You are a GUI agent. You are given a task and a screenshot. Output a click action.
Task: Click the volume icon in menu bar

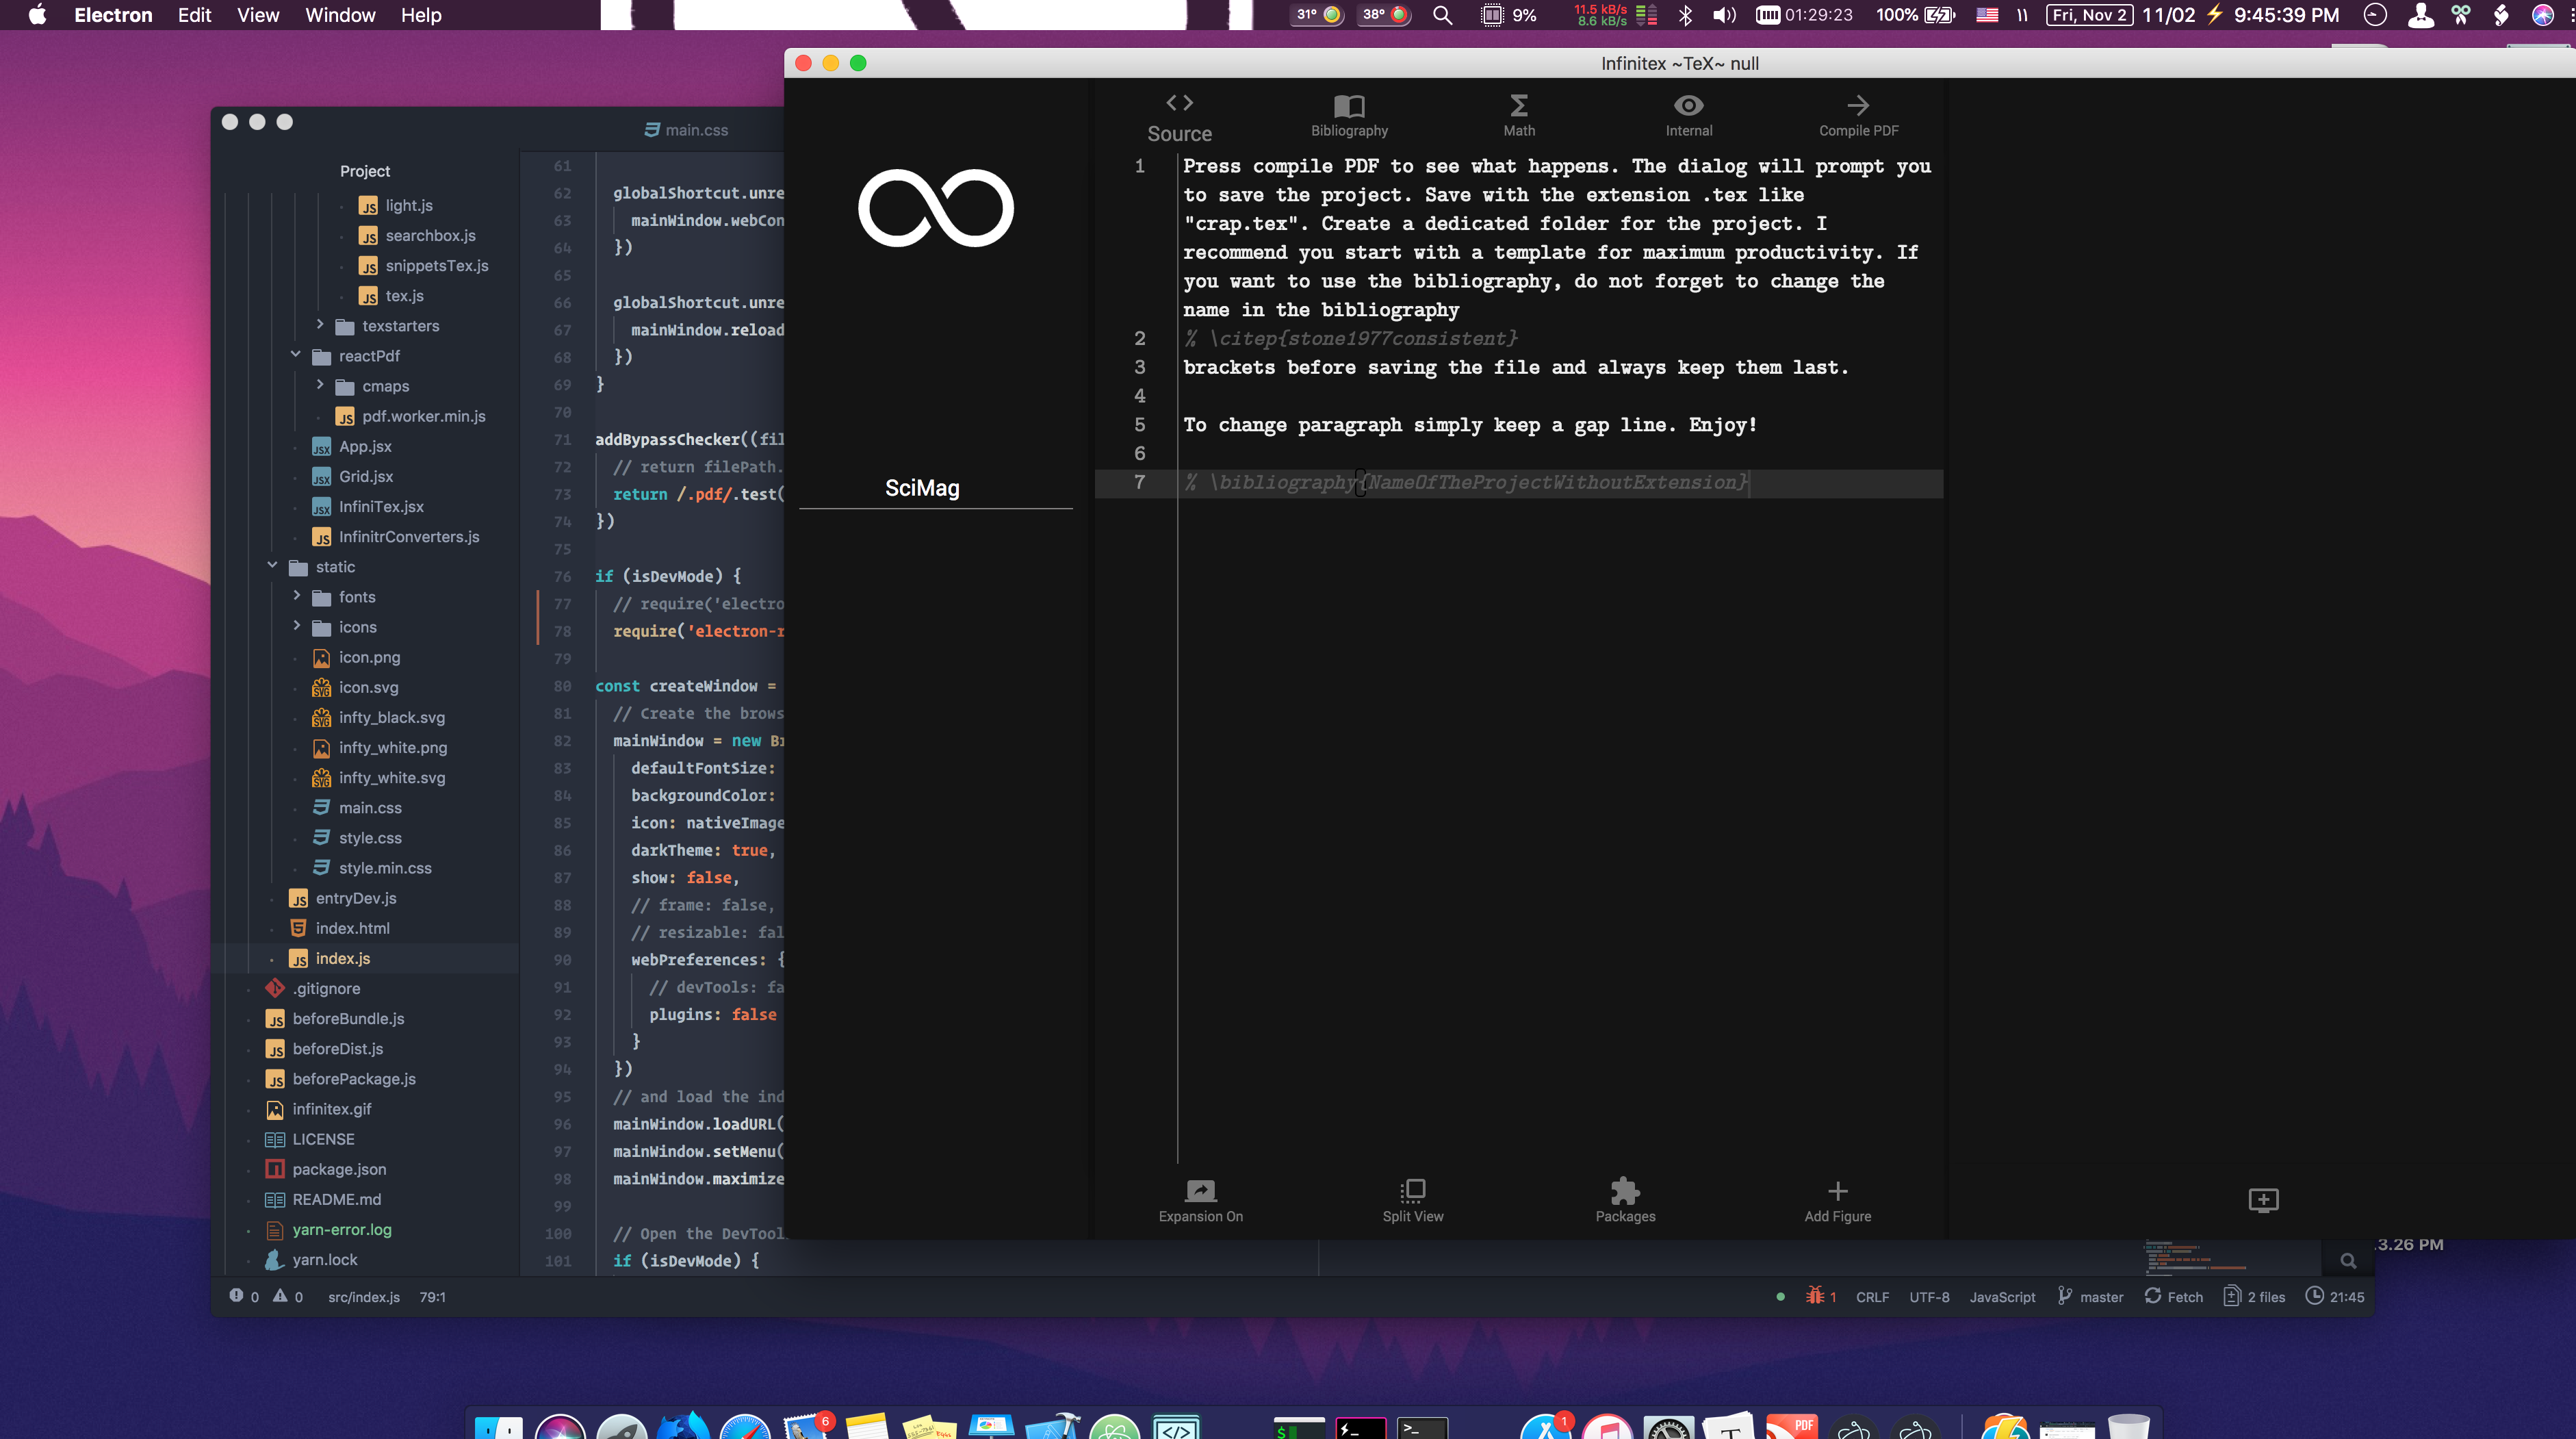click(x=1724, y=15)
